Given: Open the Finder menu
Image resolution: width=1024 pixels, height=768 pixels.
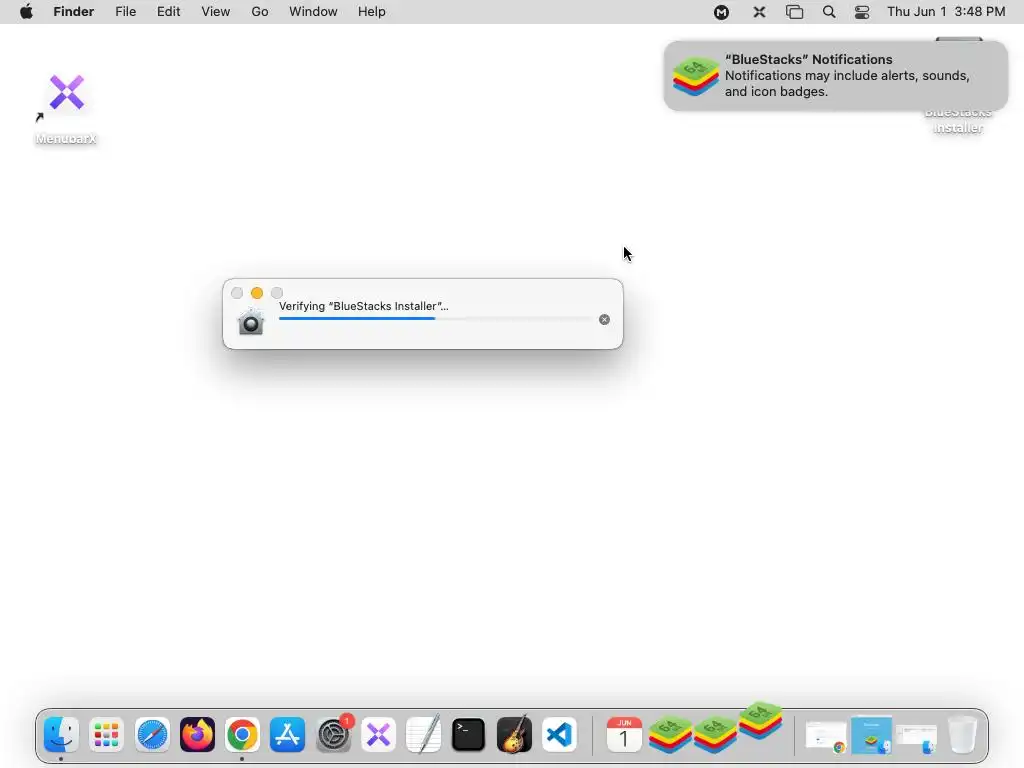Looking at the screenshot, I should [x=73, y=12].
